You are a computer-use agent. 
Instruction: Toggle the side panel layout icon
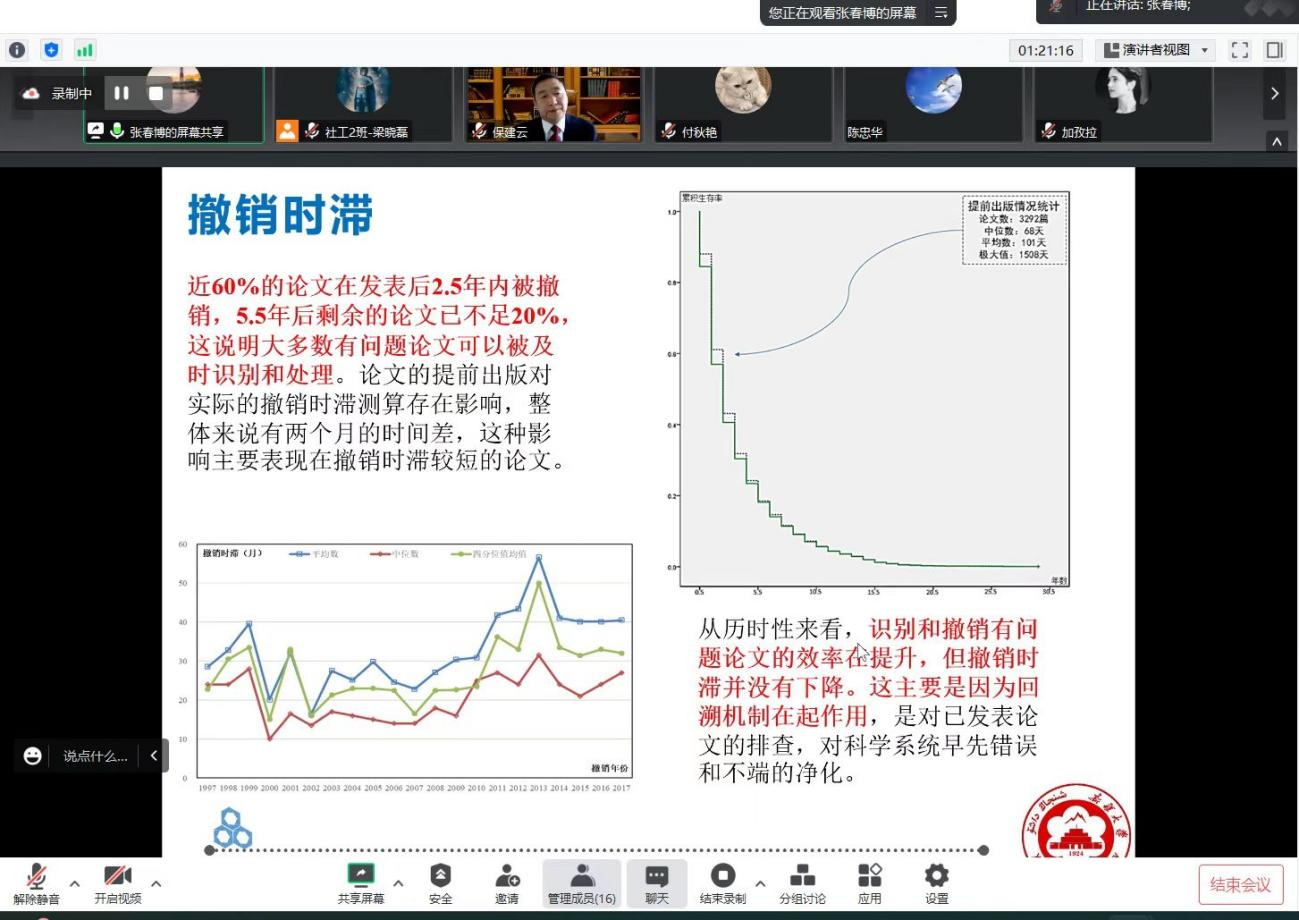coord(1274,50)
